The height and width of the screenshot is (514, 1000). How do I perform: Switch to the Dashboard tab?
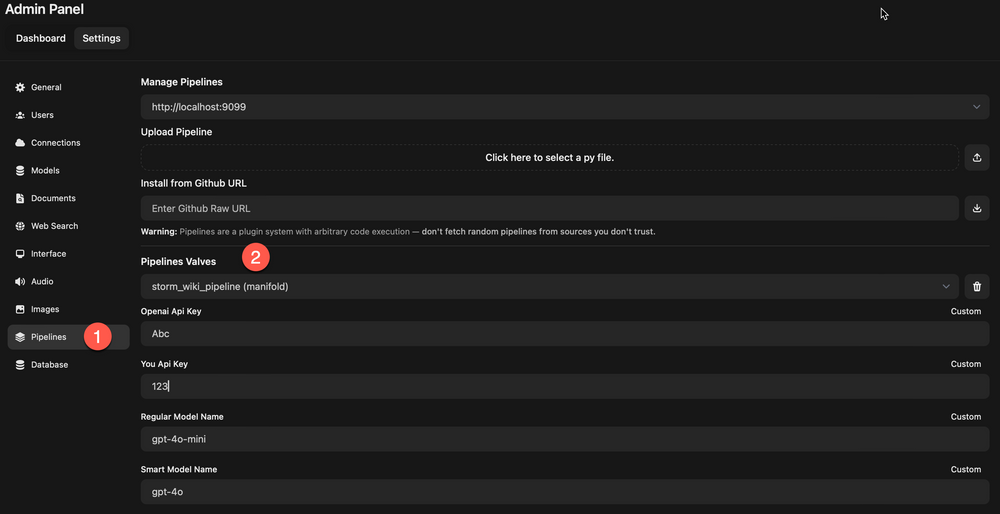tap(41, 39)
